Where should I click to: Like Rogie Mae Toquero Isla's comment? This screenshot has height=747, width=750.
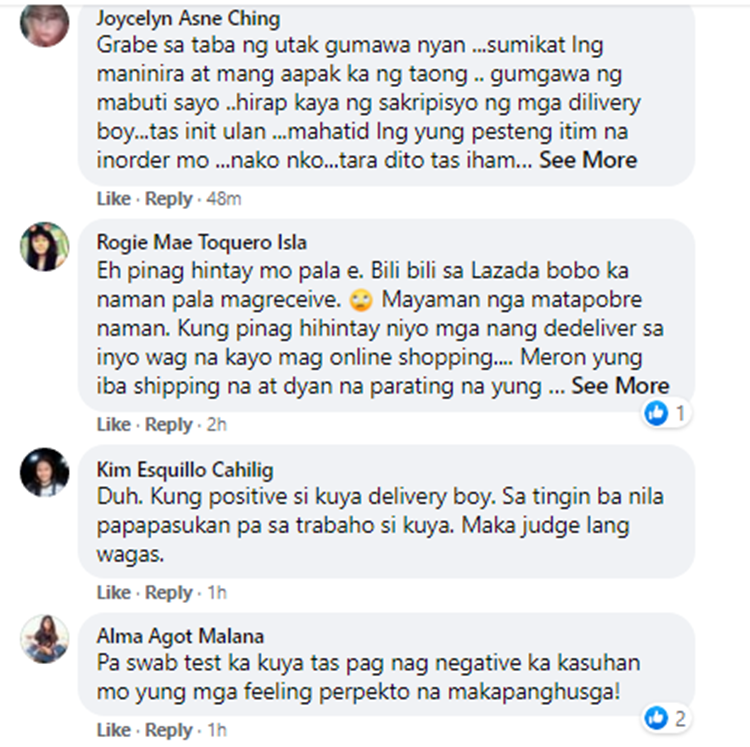pyautogui.click(x=113, y=424)
